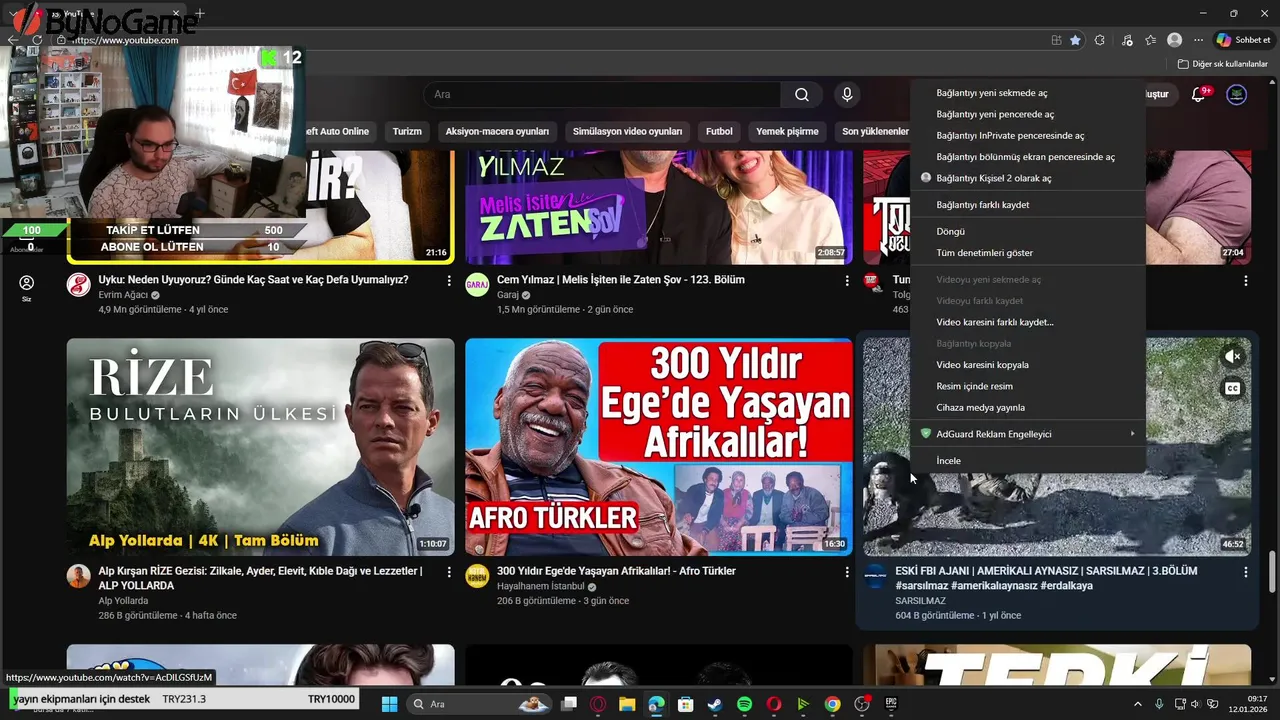Toggle captions on the SARSILMAZ preview
Image resolution: width=1280 pixels, height=720 pixels.
[1232, 388]
